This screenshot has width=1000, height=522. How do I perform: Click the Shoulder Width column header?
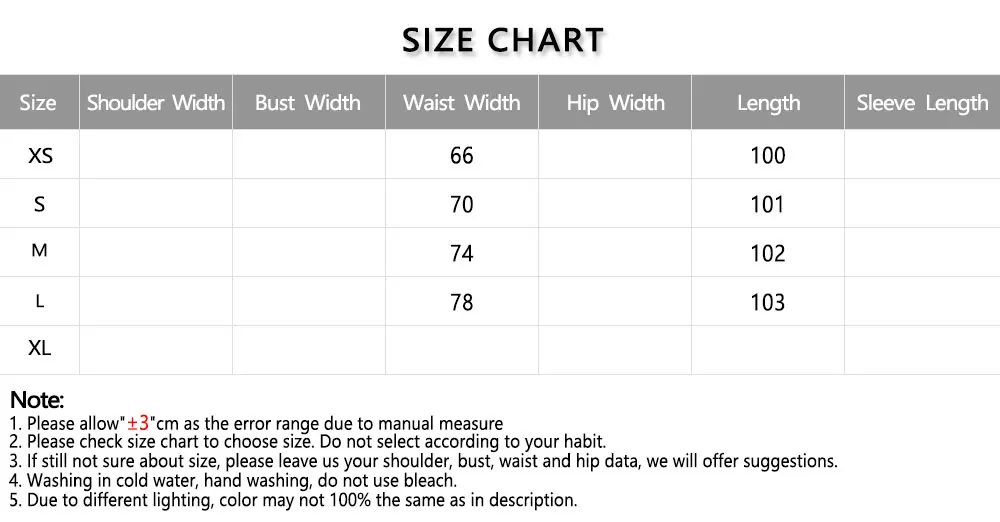pos(156,102)
